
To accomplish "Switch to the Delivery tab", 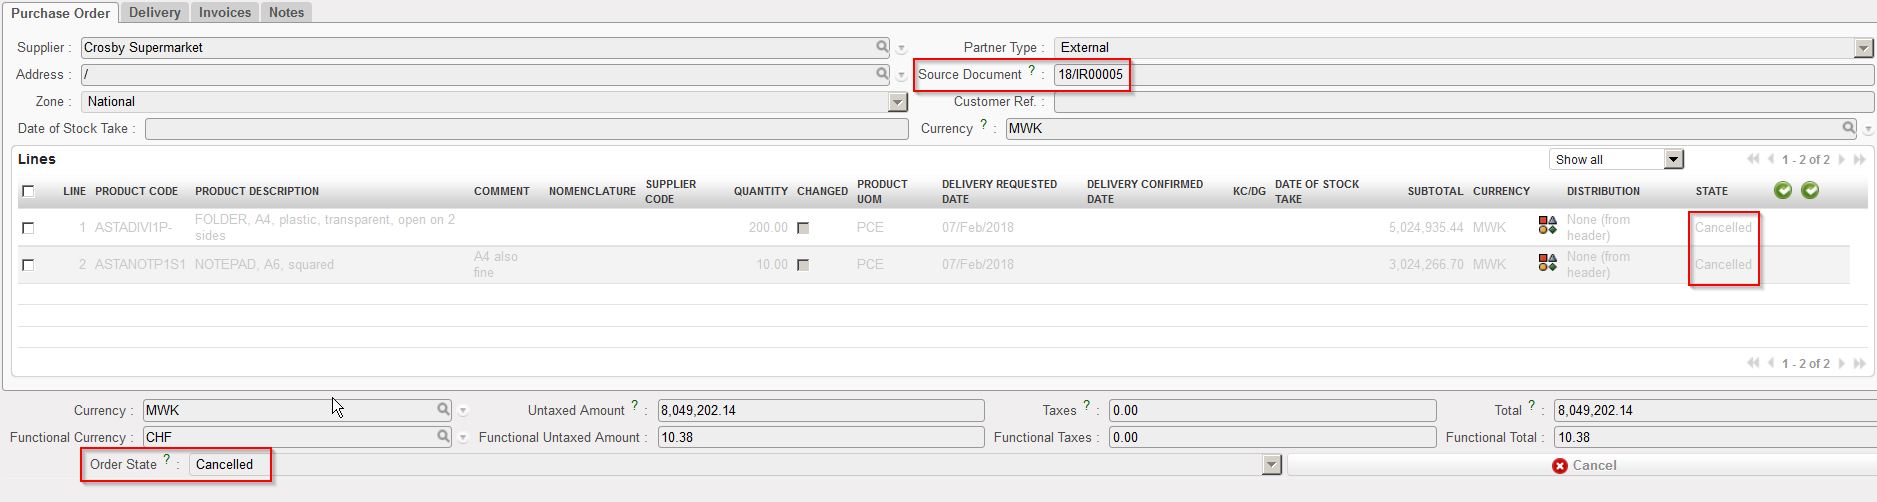I will point(155,12).
